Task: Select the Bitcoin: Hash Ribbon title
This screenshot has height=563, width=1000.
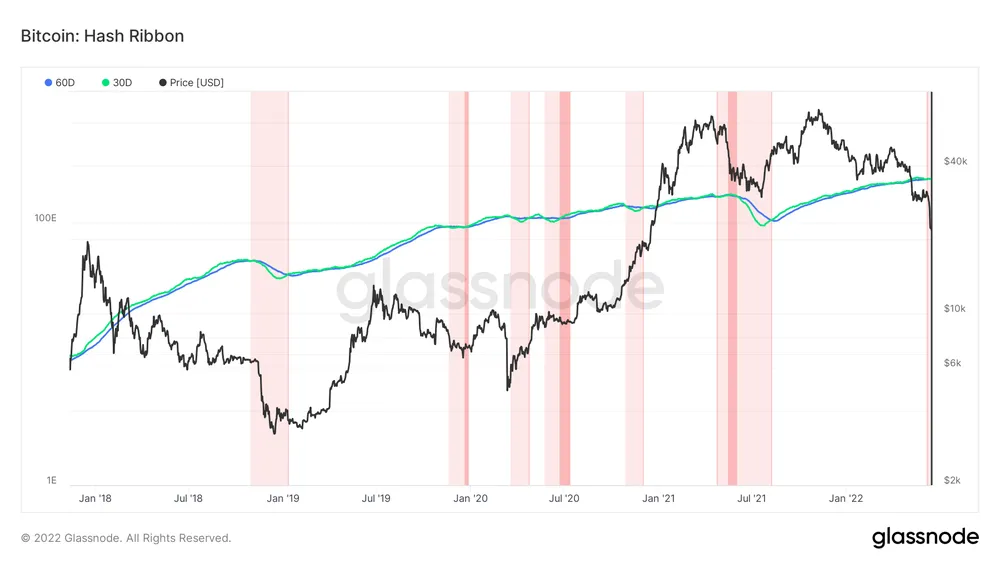Action: (x=102, y=36)
